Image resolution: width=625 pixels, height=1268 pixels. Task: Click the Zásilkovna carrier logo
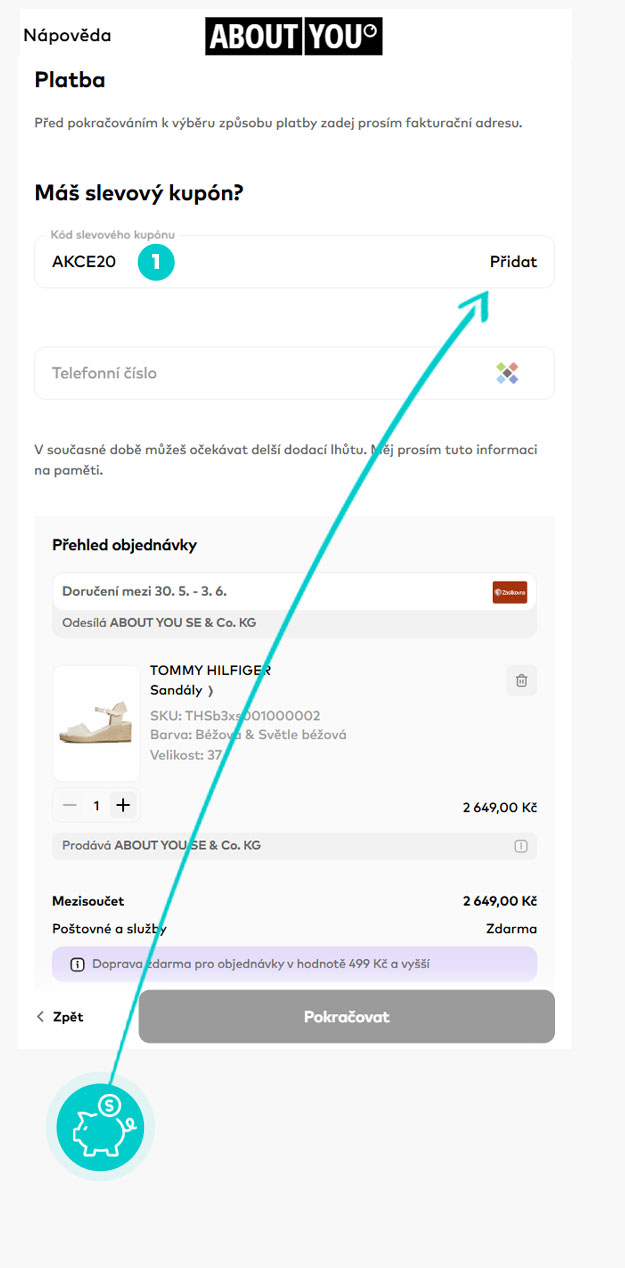click(x=510, y=592)
